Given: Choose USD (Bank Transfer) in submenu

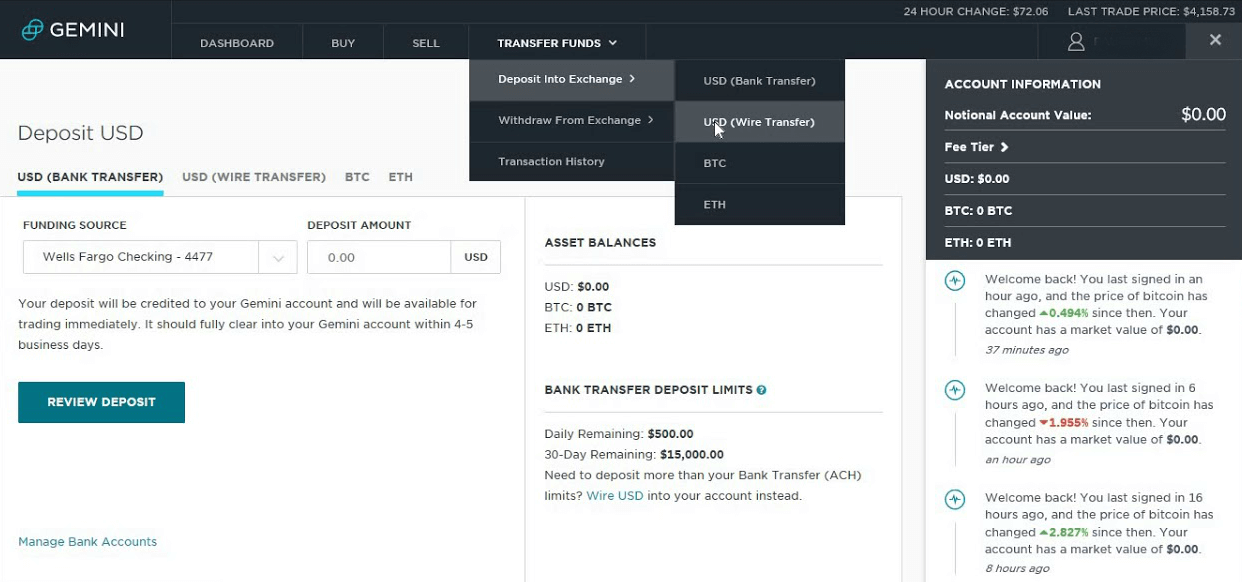Looking at the screenshot, I should click(x=760, y=81).
